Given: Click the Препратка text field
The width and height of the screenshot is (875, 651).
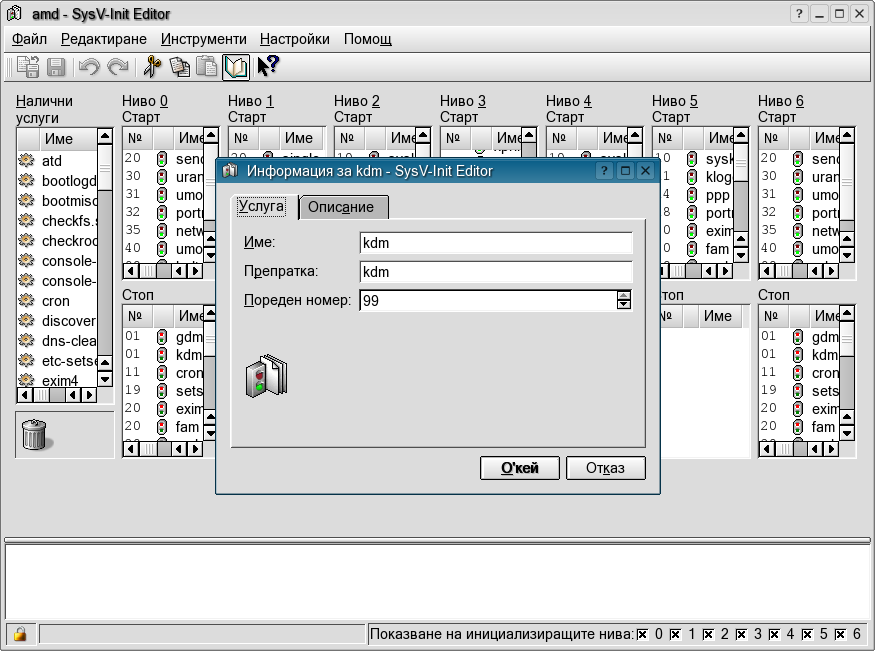Looking at the screenshot, I should [496, 272].
